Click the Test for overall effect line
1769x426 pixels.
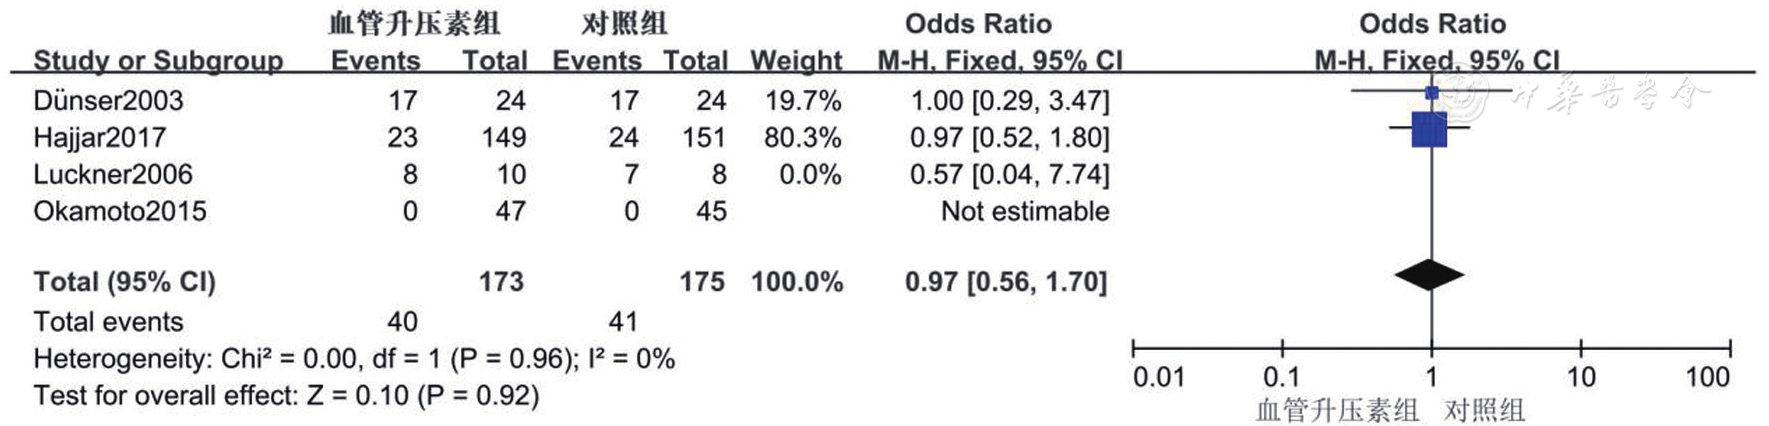click(x=286, y=395)
